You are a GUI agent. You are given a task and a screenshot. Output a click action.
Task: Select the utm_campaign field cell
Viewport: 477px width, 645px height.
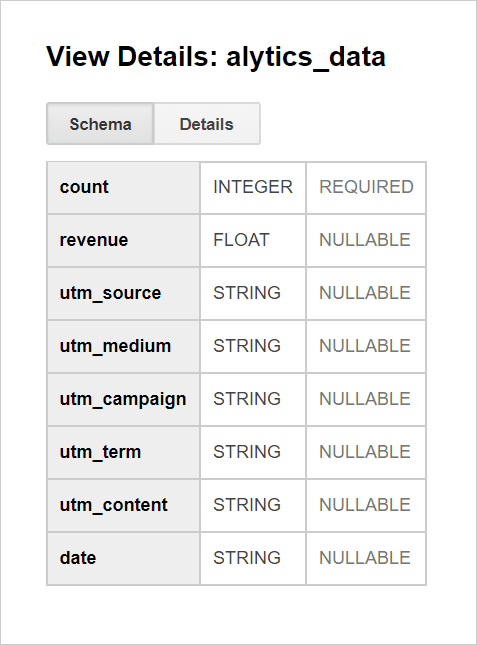123,399
